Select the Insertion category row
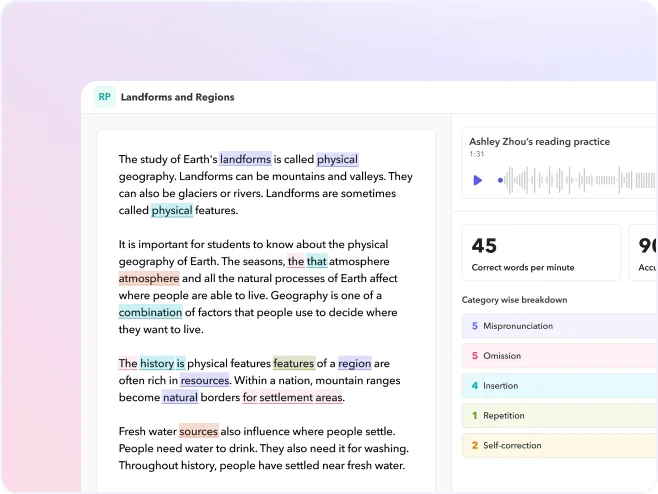658x494 pixels. (558, 386)
